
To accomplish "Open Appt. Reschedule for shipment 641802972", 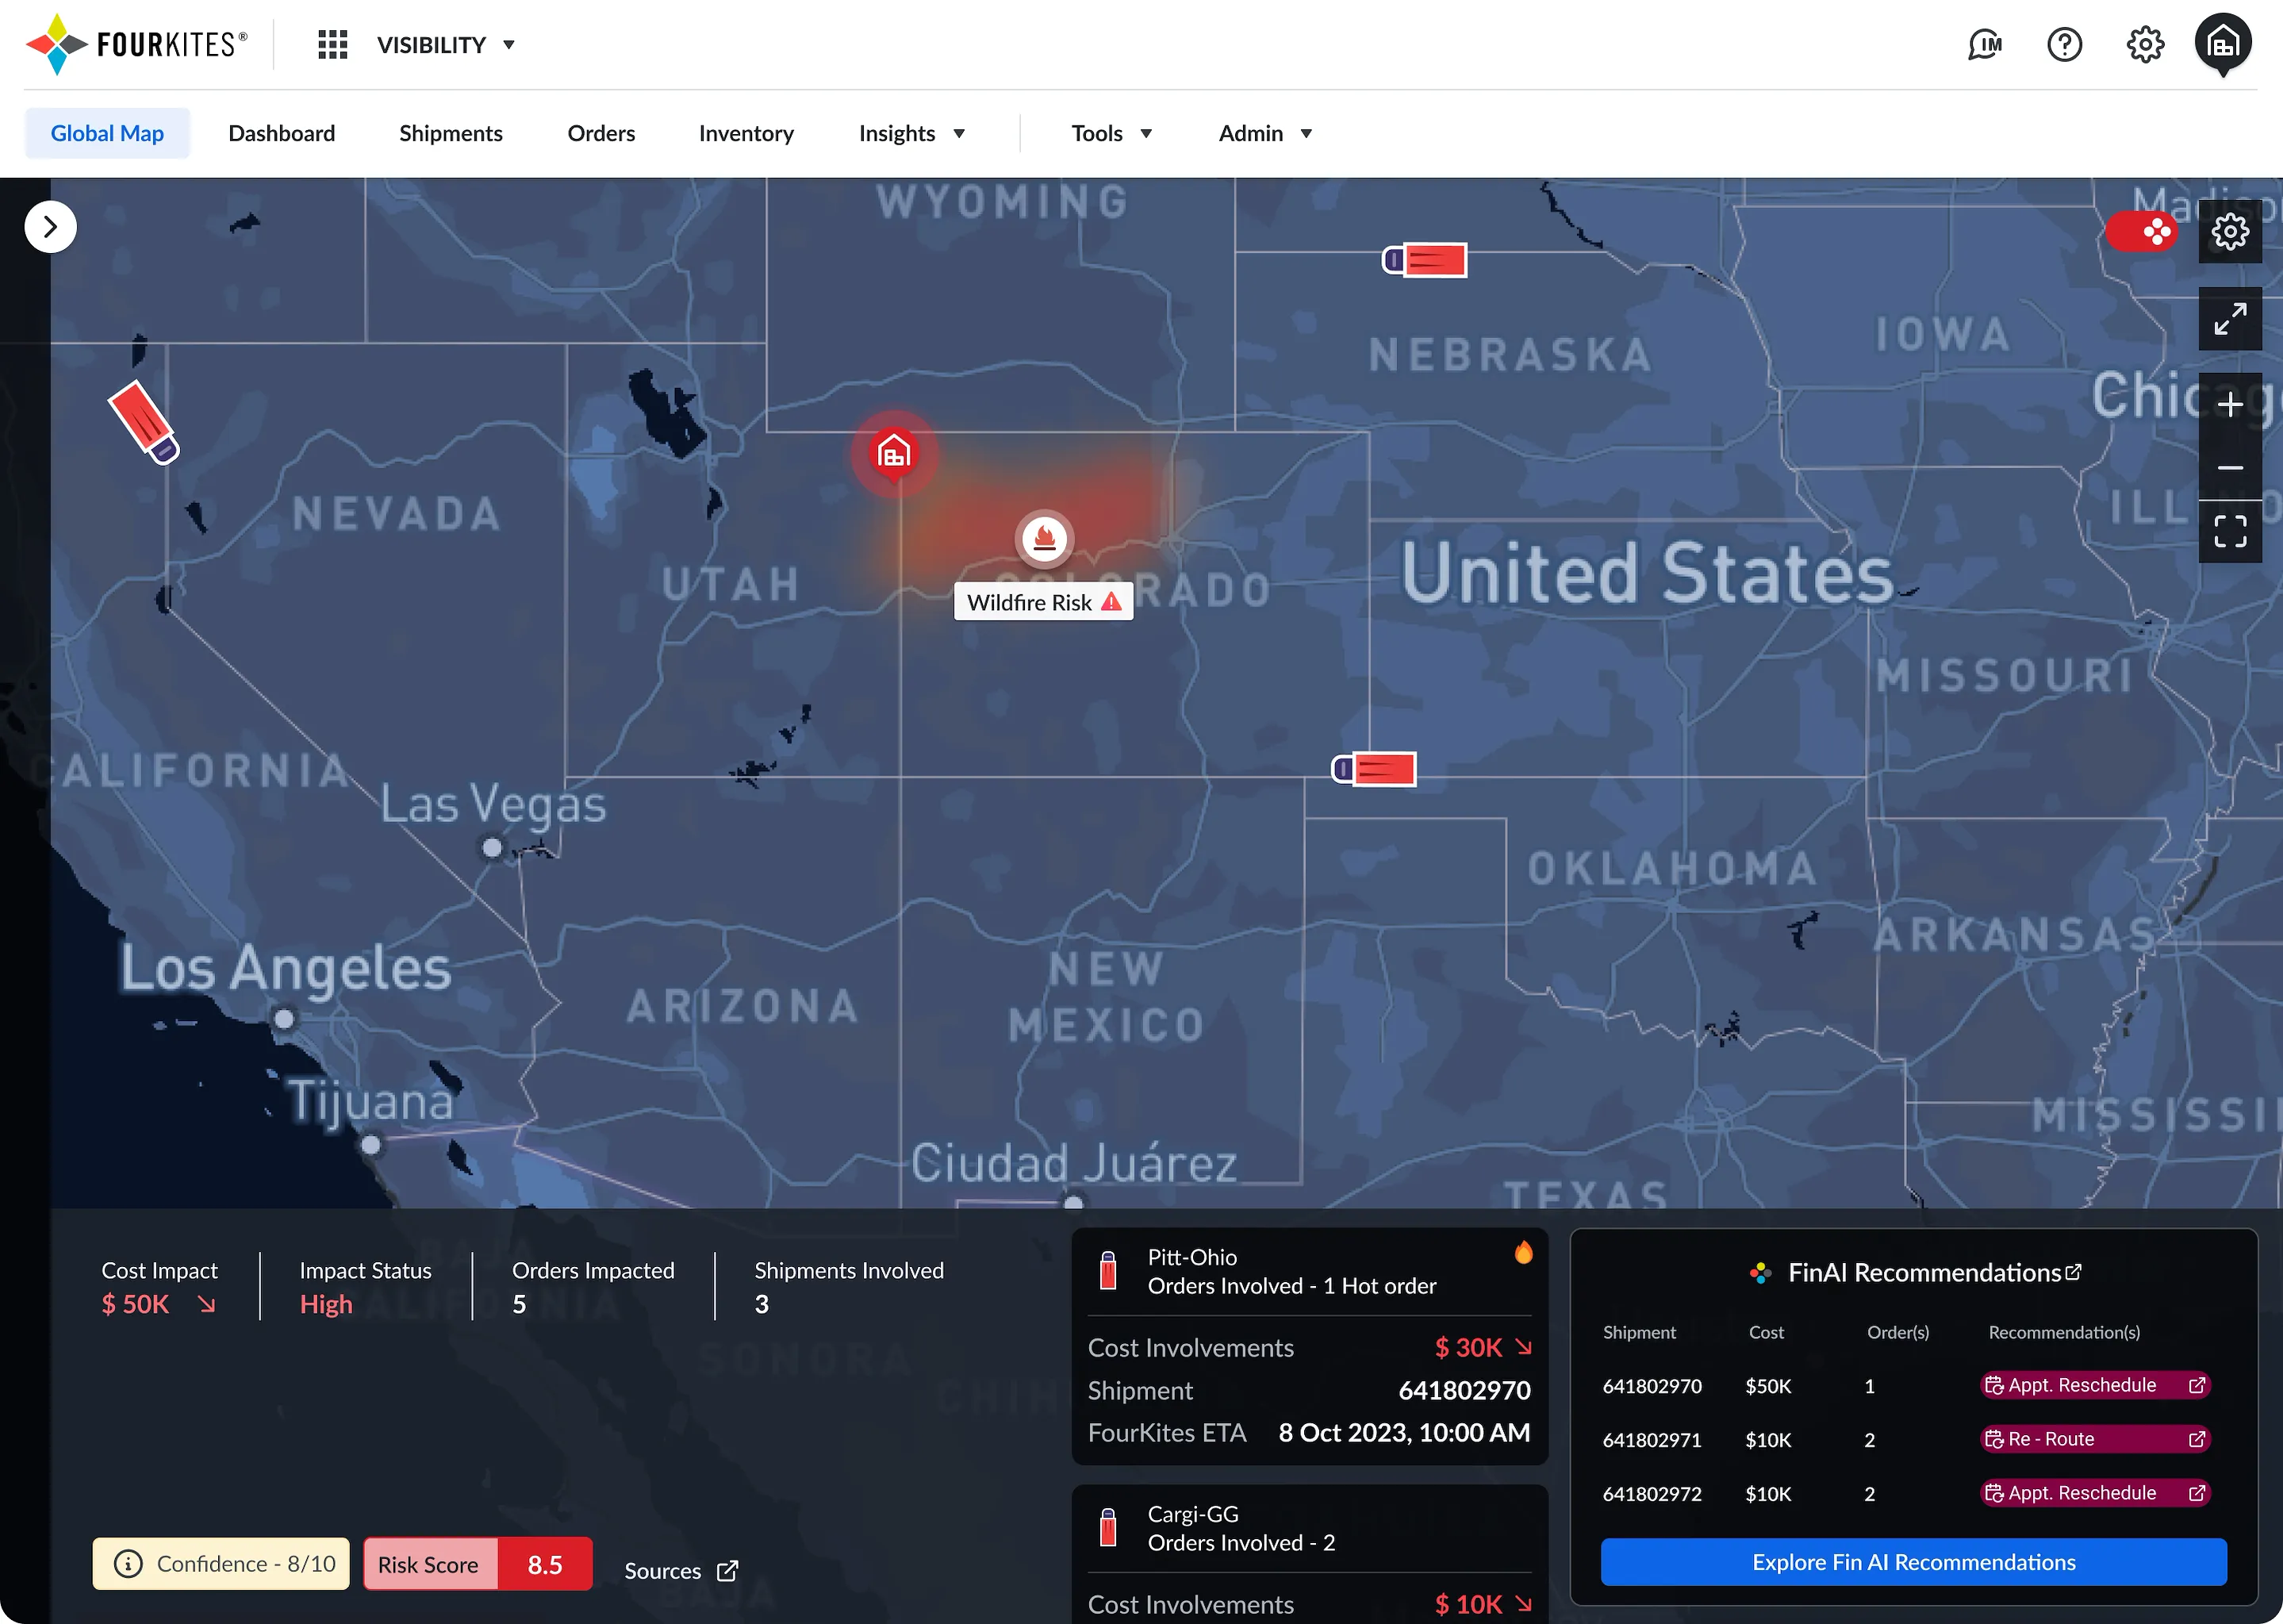I will click(2095, 1493).
